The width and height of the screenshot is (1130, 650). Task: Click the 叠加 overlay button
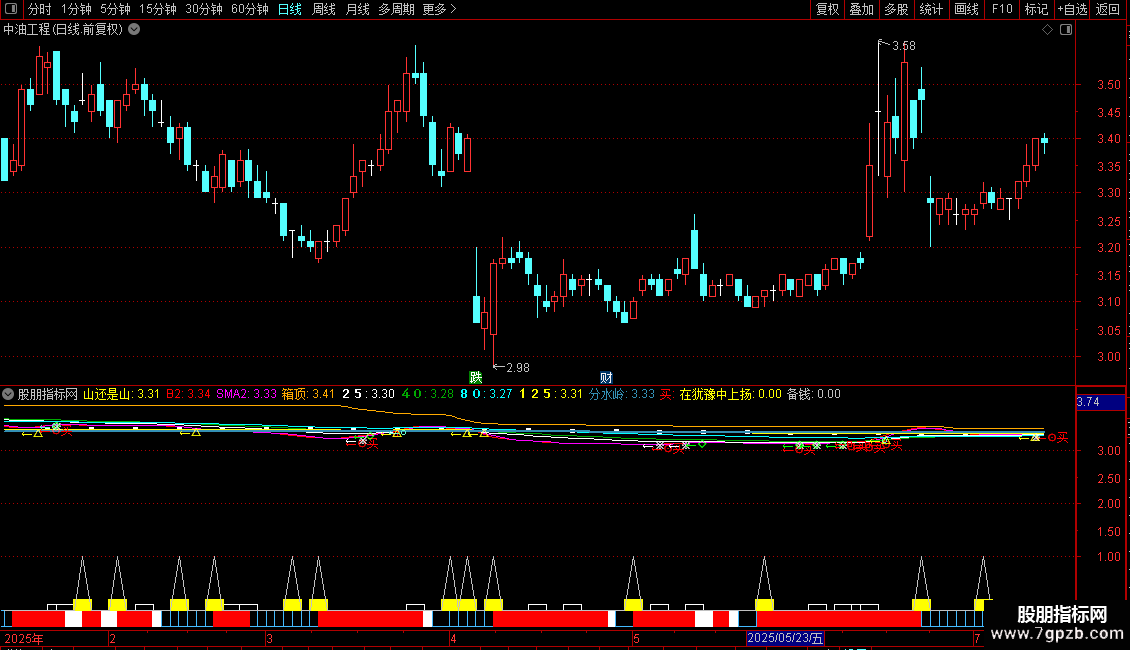pyautogui.click(x=861, y=9)
